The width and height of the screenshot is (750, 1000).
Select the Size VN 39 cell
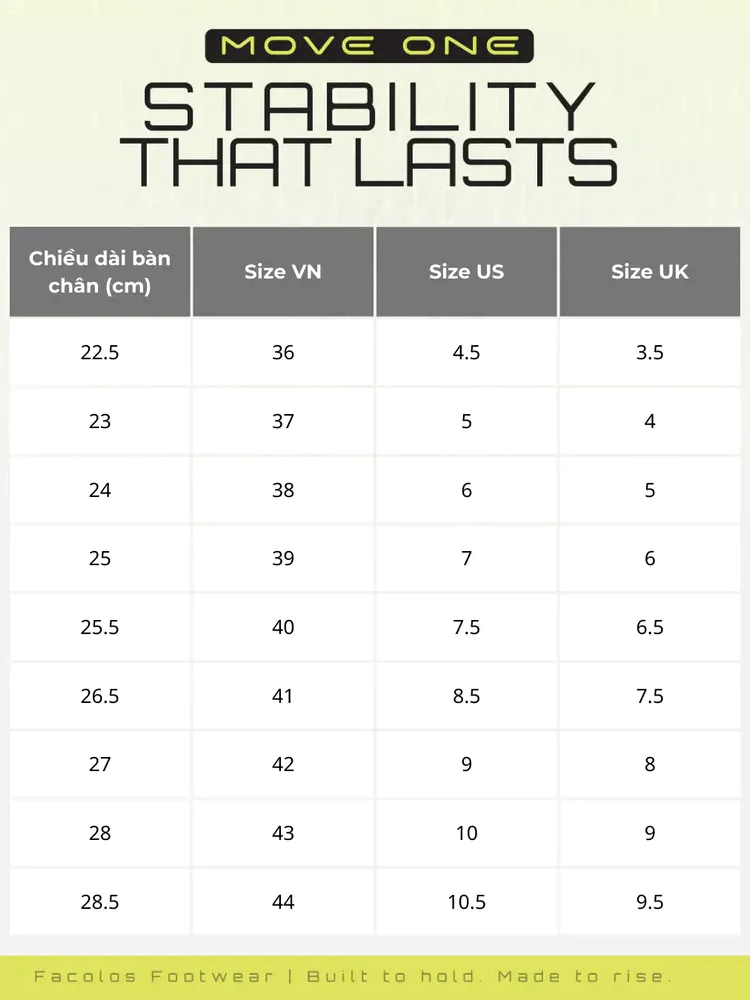[283, 558]
